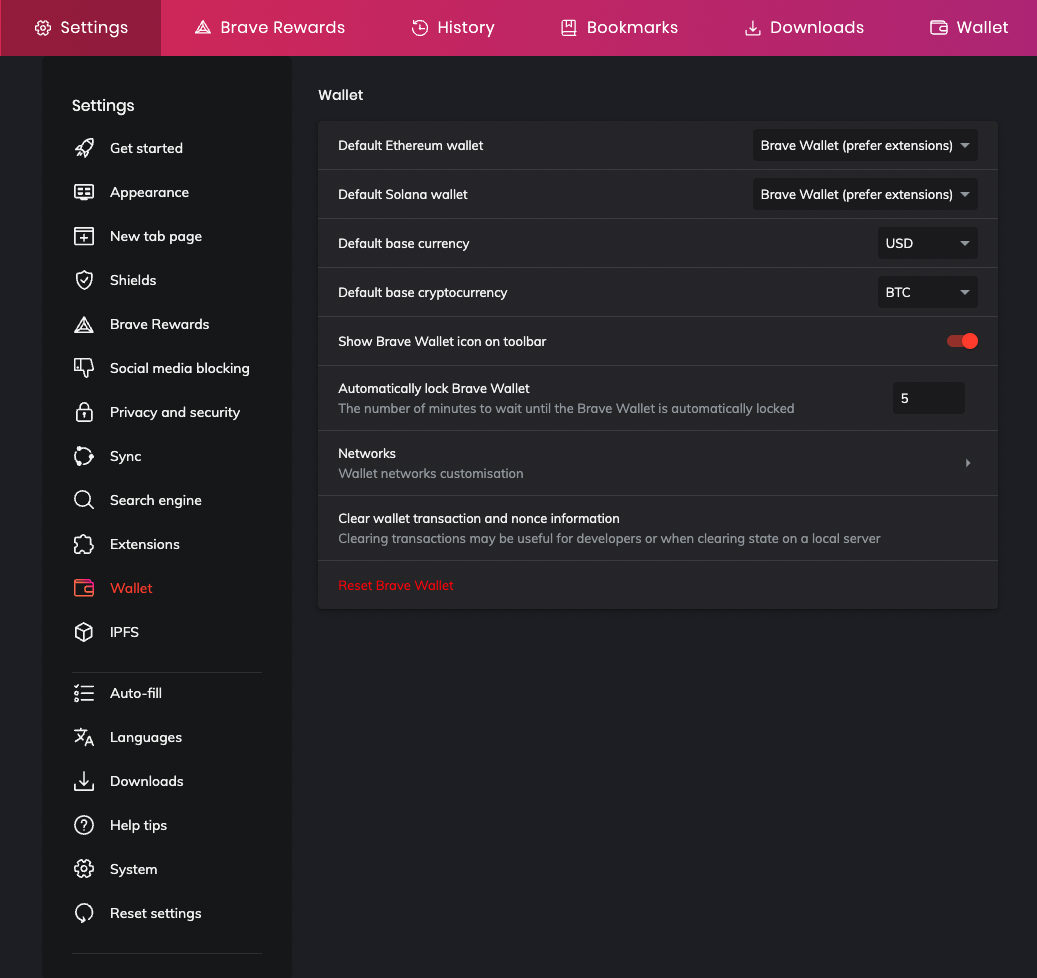Click the auto-lock minutes input field
The image size is (1037, 978).
click(x=928, y=398)
